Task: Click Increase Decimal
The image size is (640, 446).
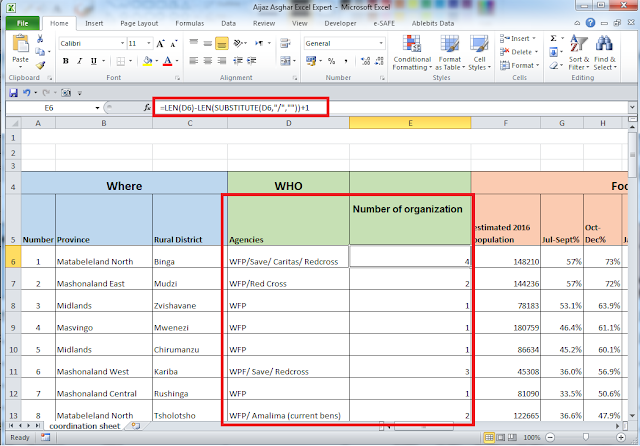Action: (365, 61)
